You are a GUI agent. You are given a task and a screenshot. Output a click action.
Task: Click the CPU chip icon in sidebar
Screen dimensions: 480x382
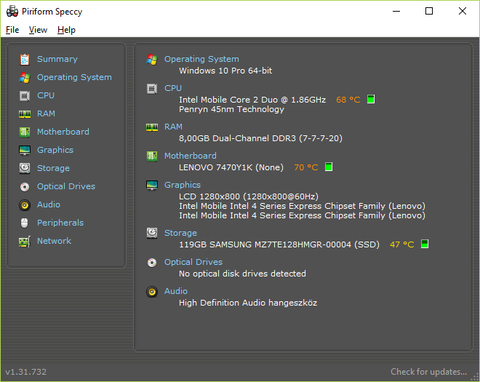(25, 96)
